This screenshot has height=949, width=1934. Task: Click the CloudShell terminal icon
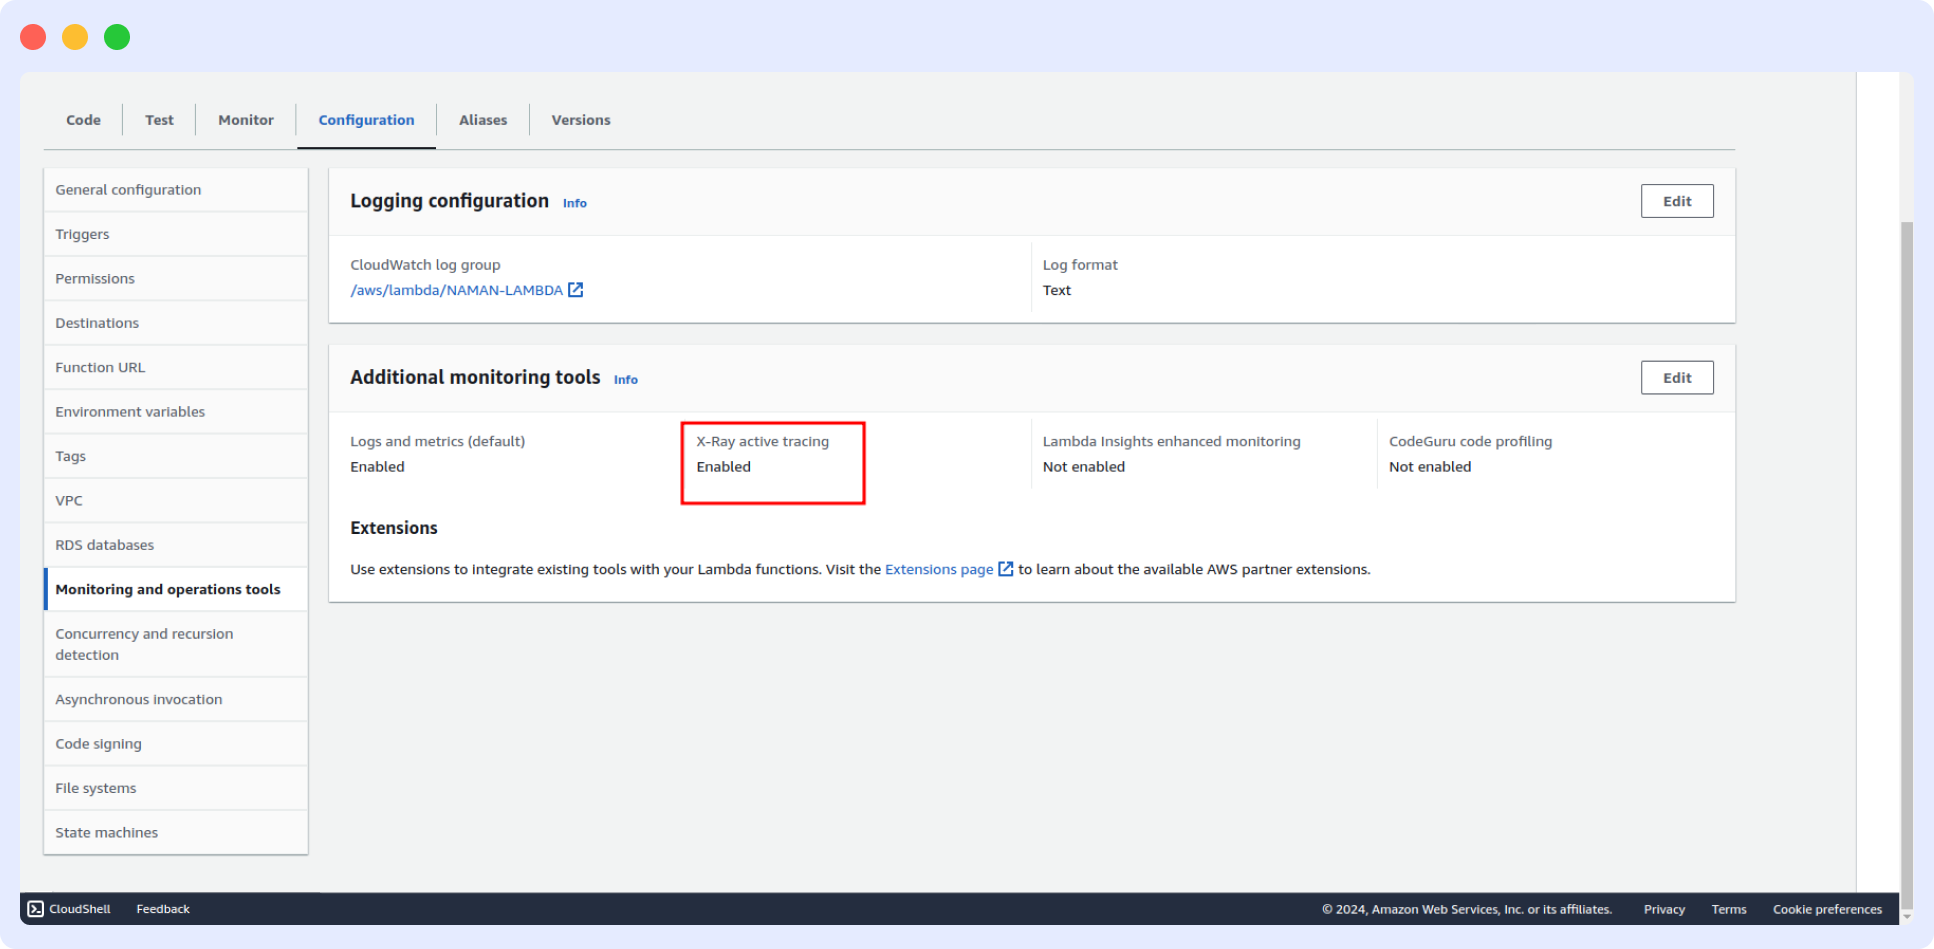36,909
